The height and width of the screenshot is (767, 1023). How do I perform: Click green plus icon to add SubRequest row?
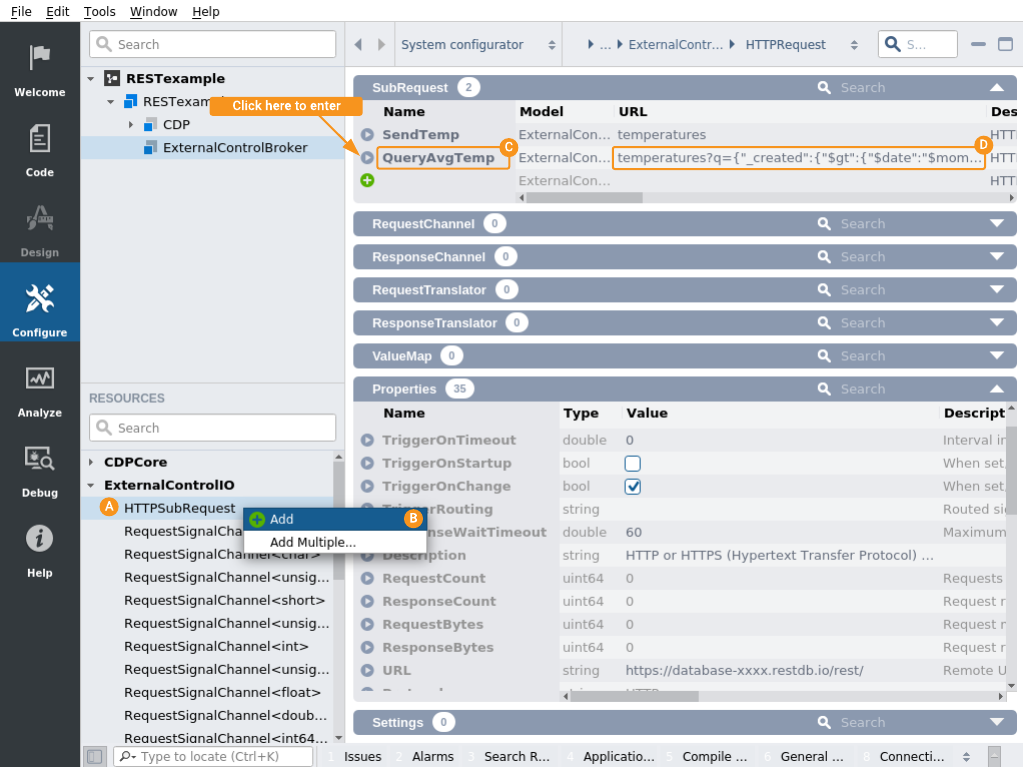(x=367, y=180)
